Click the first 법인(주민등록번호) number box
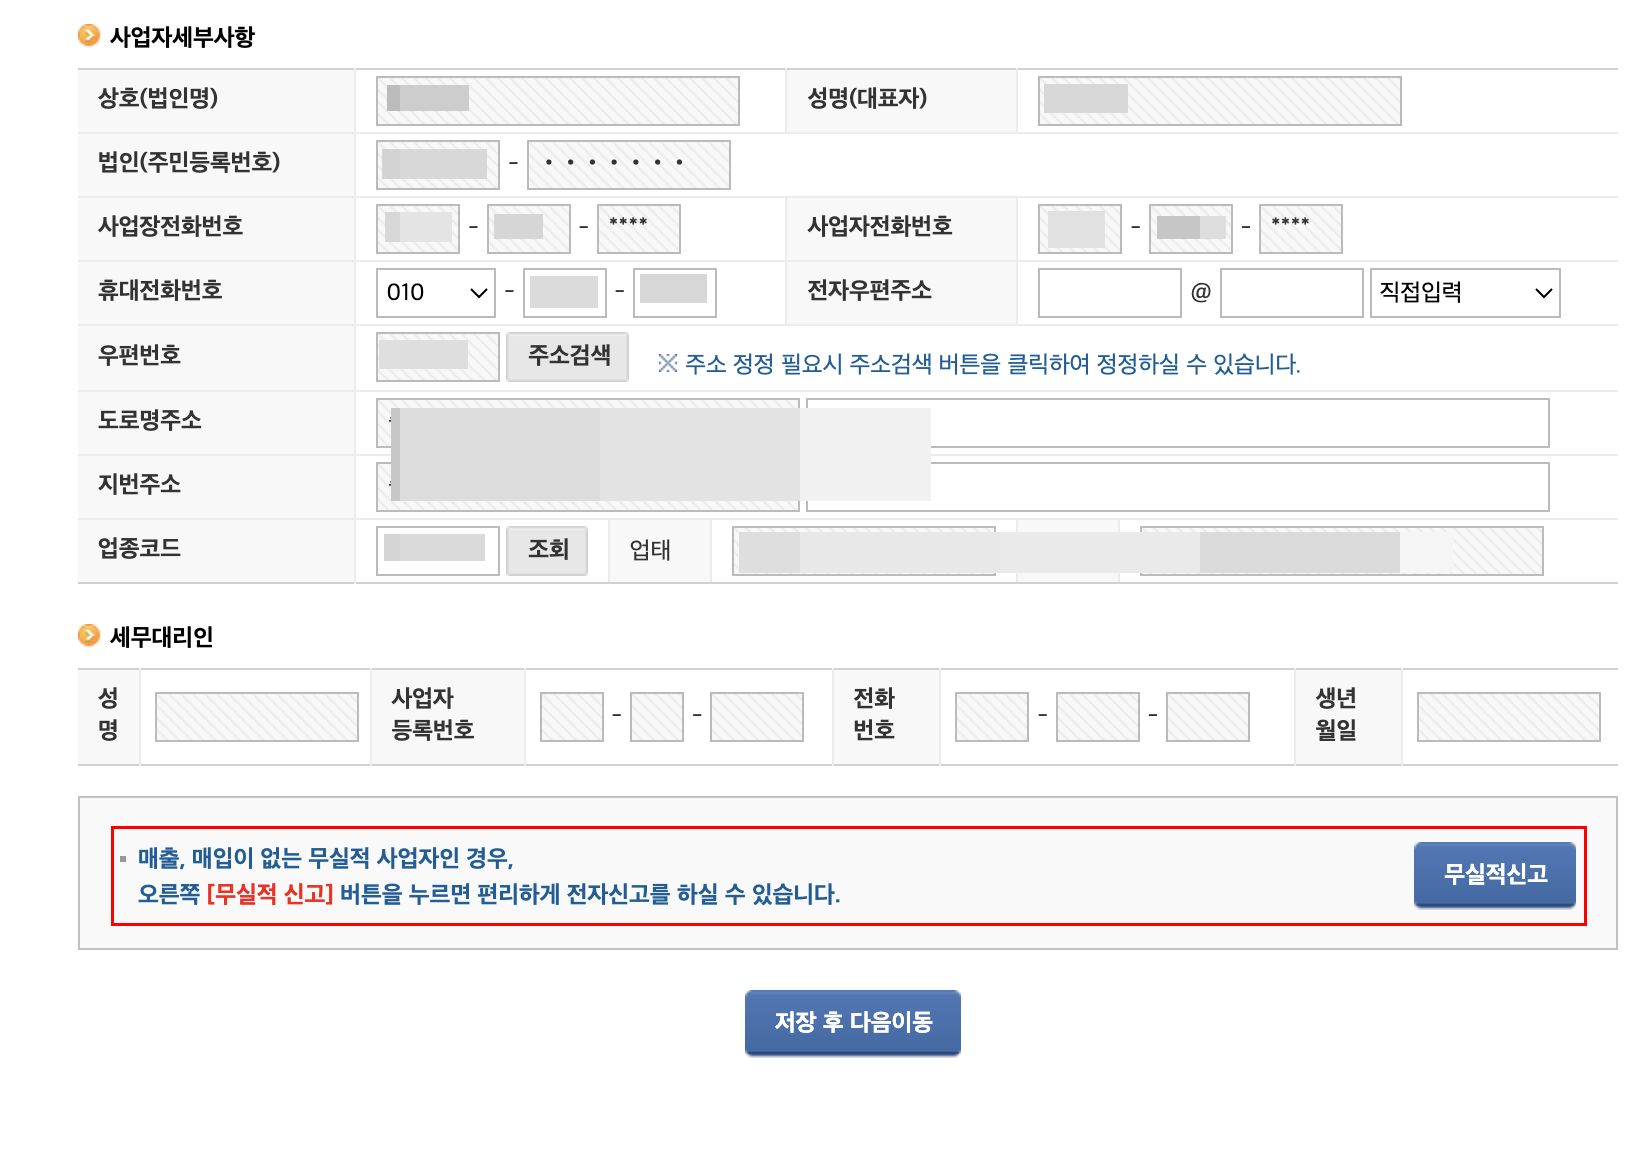 pos(437,164)
